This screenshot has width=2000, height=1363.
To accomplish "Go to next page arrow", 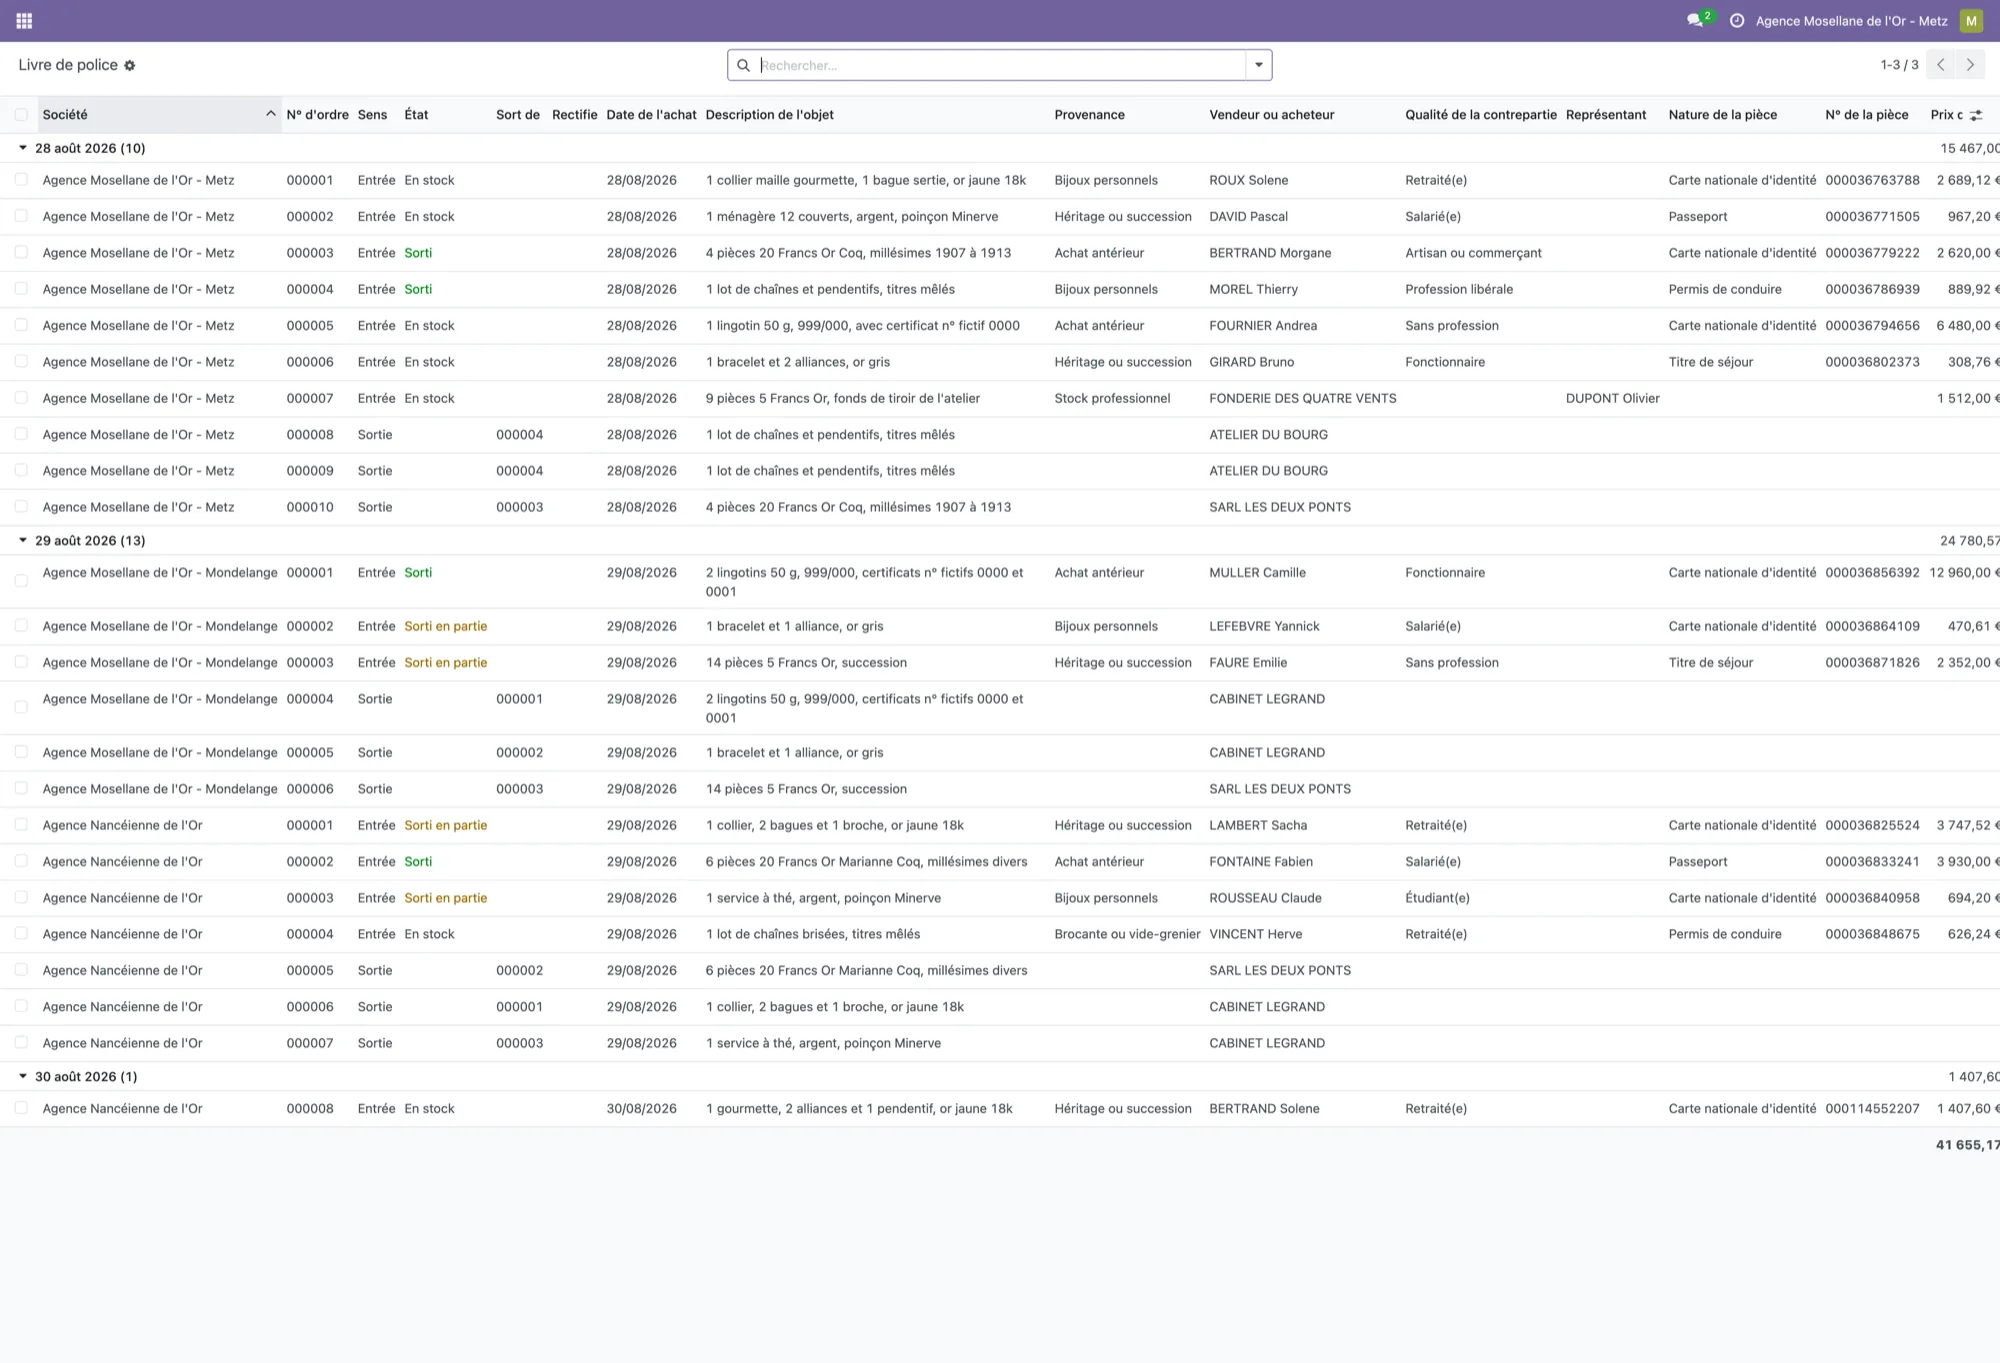I will [1970, 65].
